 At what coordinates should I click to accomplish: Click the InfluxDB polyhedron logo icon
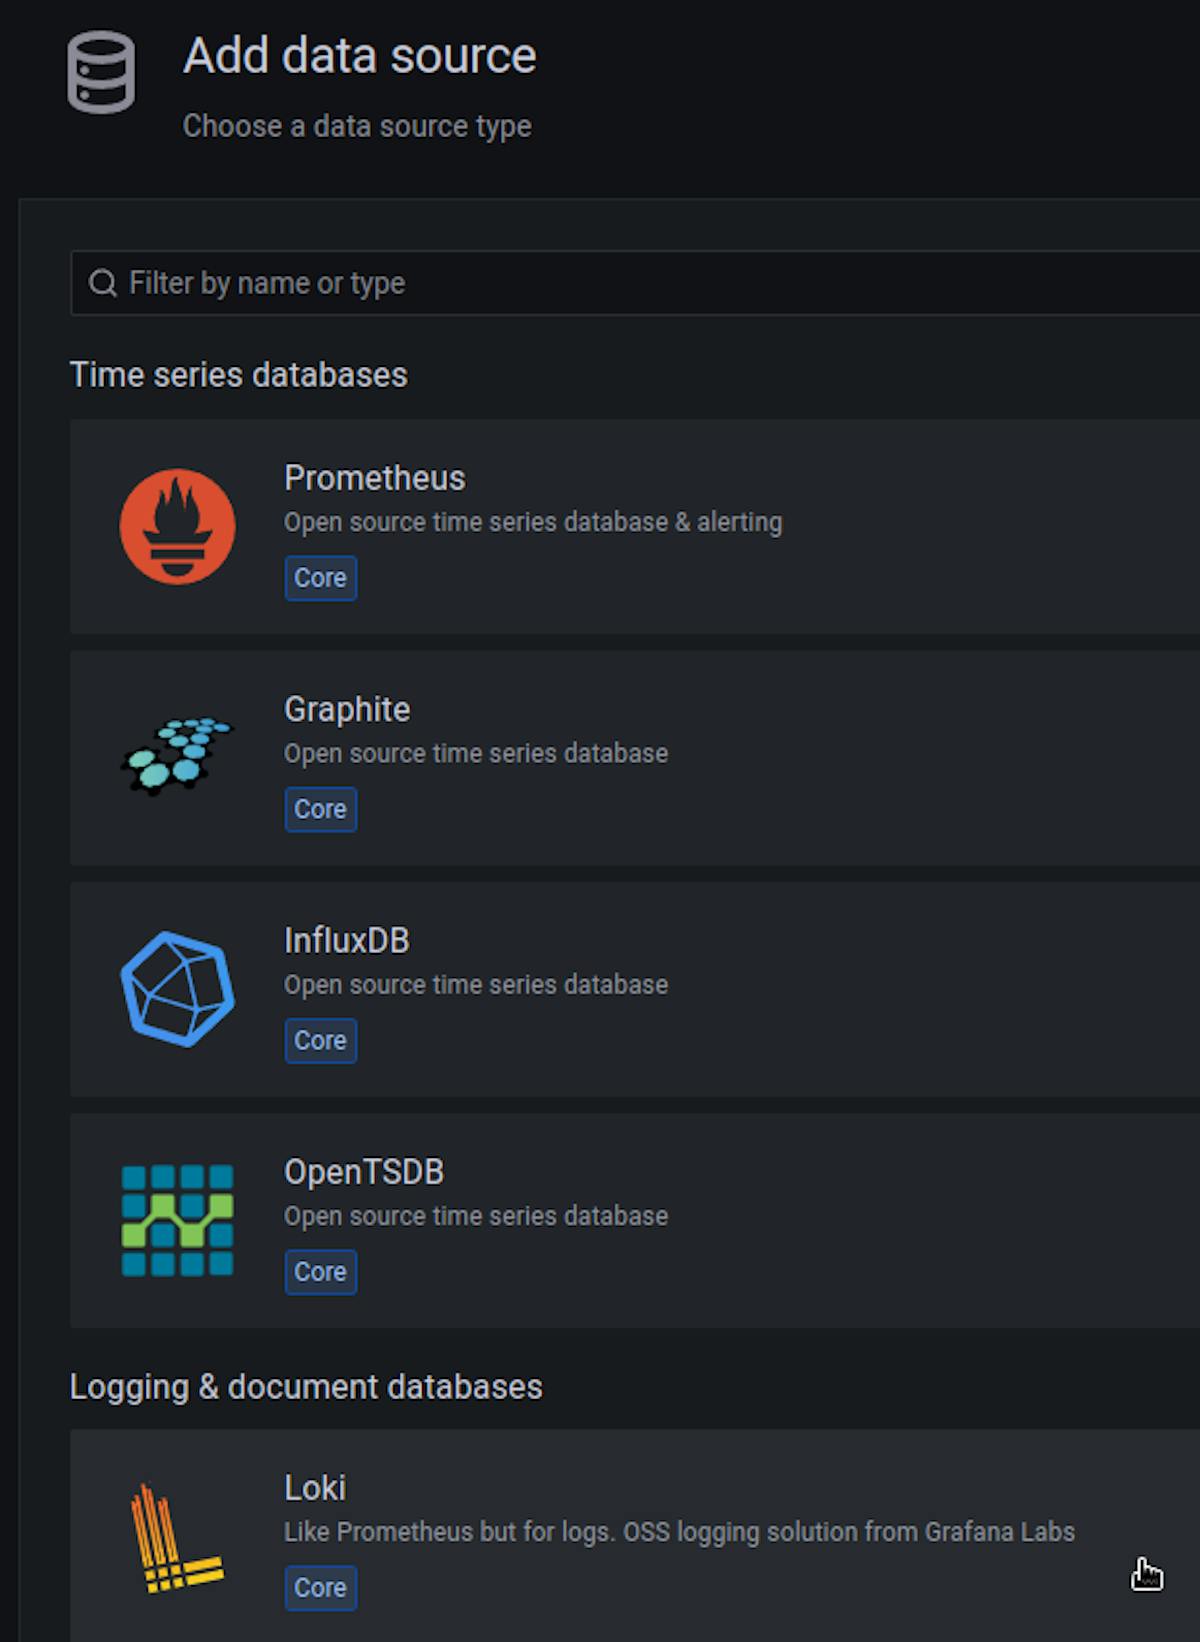pos(177,988)
